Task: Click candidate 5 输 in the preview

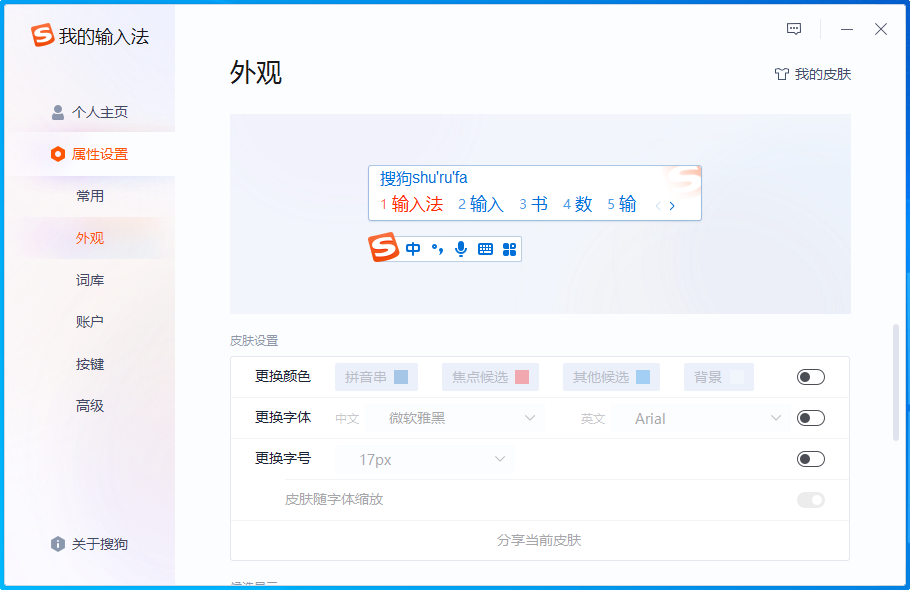Action: tap(622, 204)
